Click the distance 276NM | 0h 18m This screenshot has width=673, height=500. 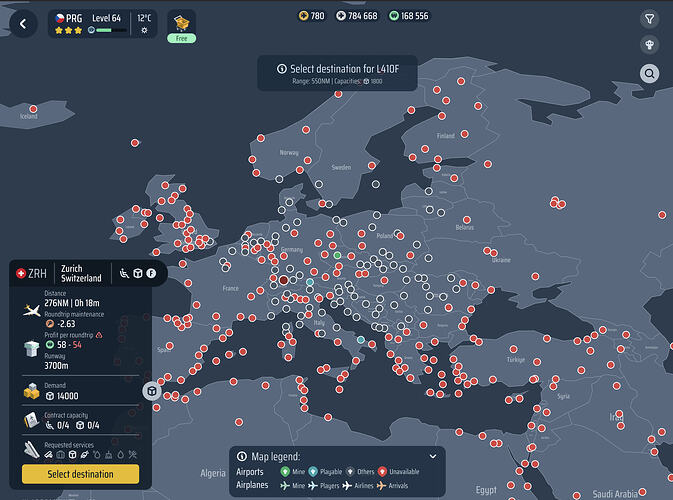click(72, 303)
